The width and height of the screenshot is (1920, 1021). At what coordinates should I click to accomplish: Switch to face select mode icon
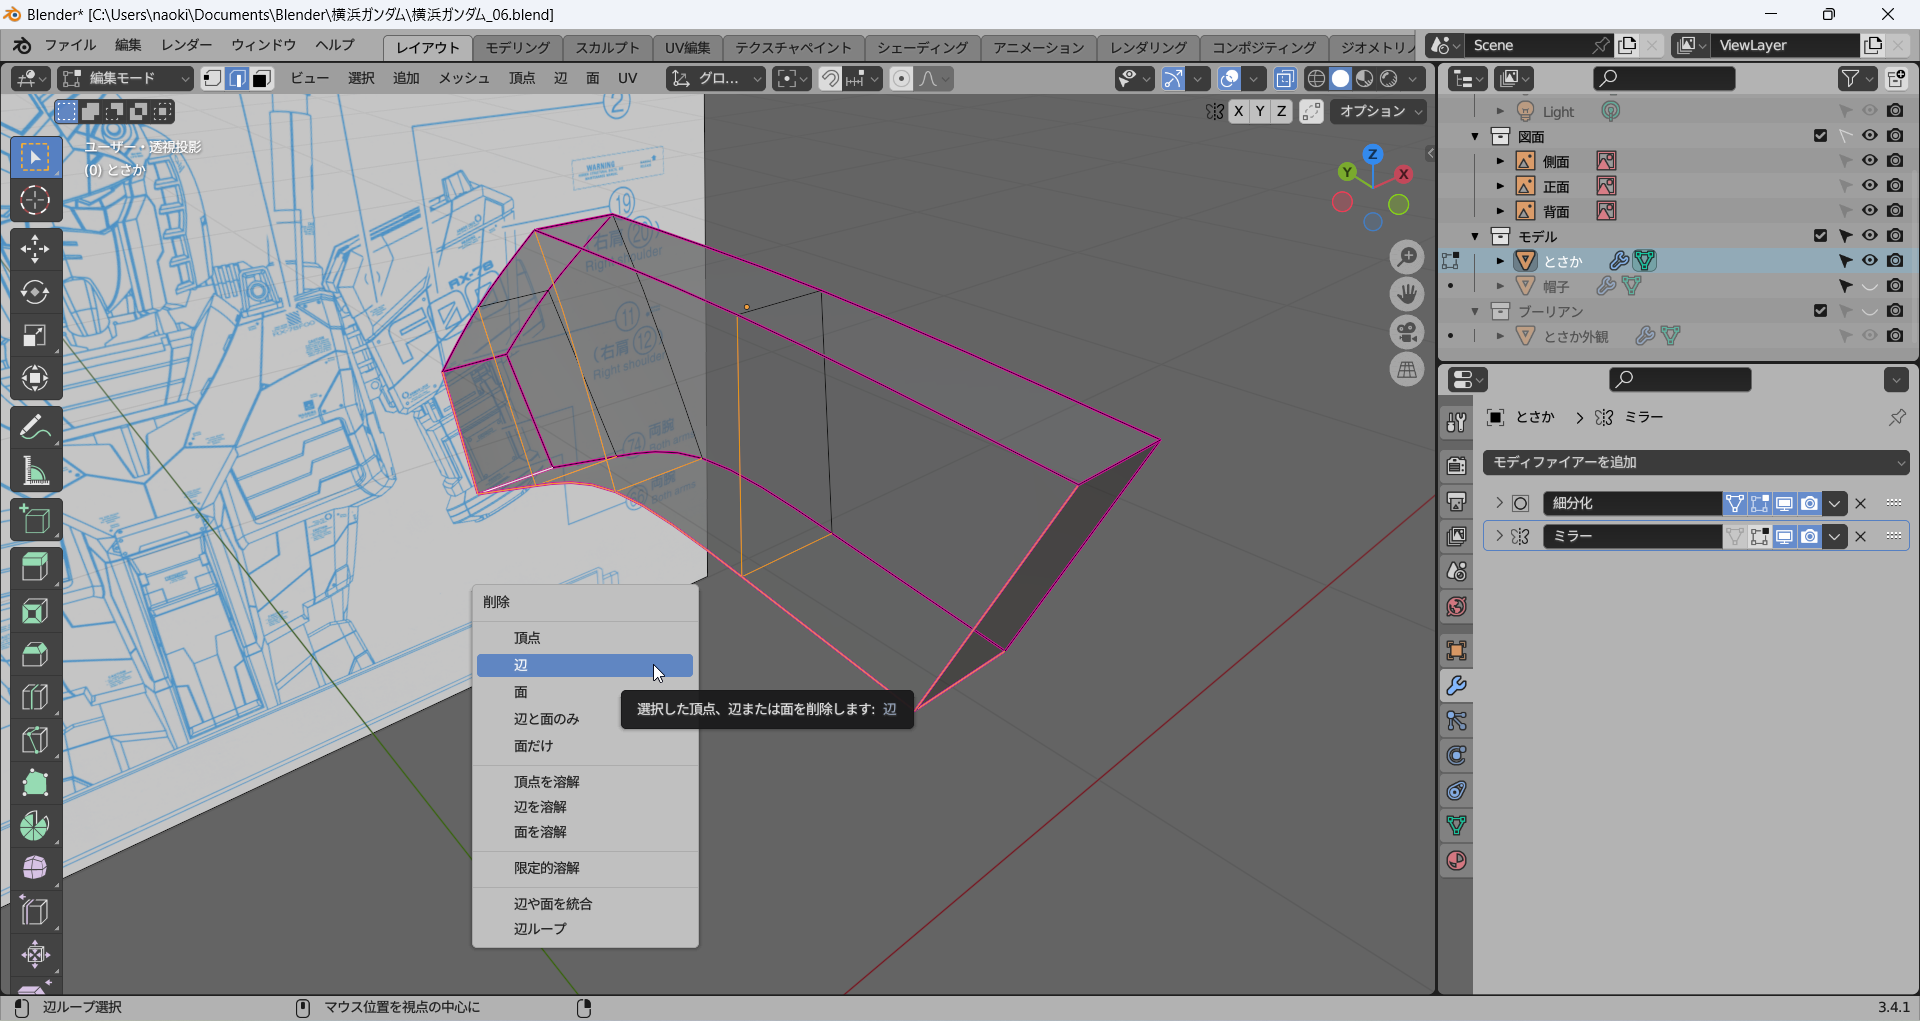(x=262, y=79)
